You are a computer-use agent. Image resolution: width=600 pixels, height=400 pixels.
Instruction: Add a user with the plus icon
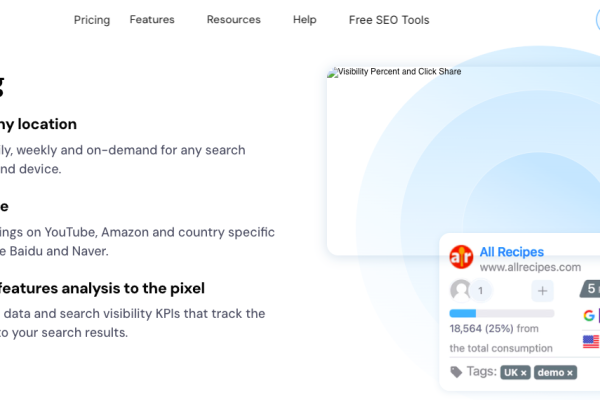click(542, 291)
